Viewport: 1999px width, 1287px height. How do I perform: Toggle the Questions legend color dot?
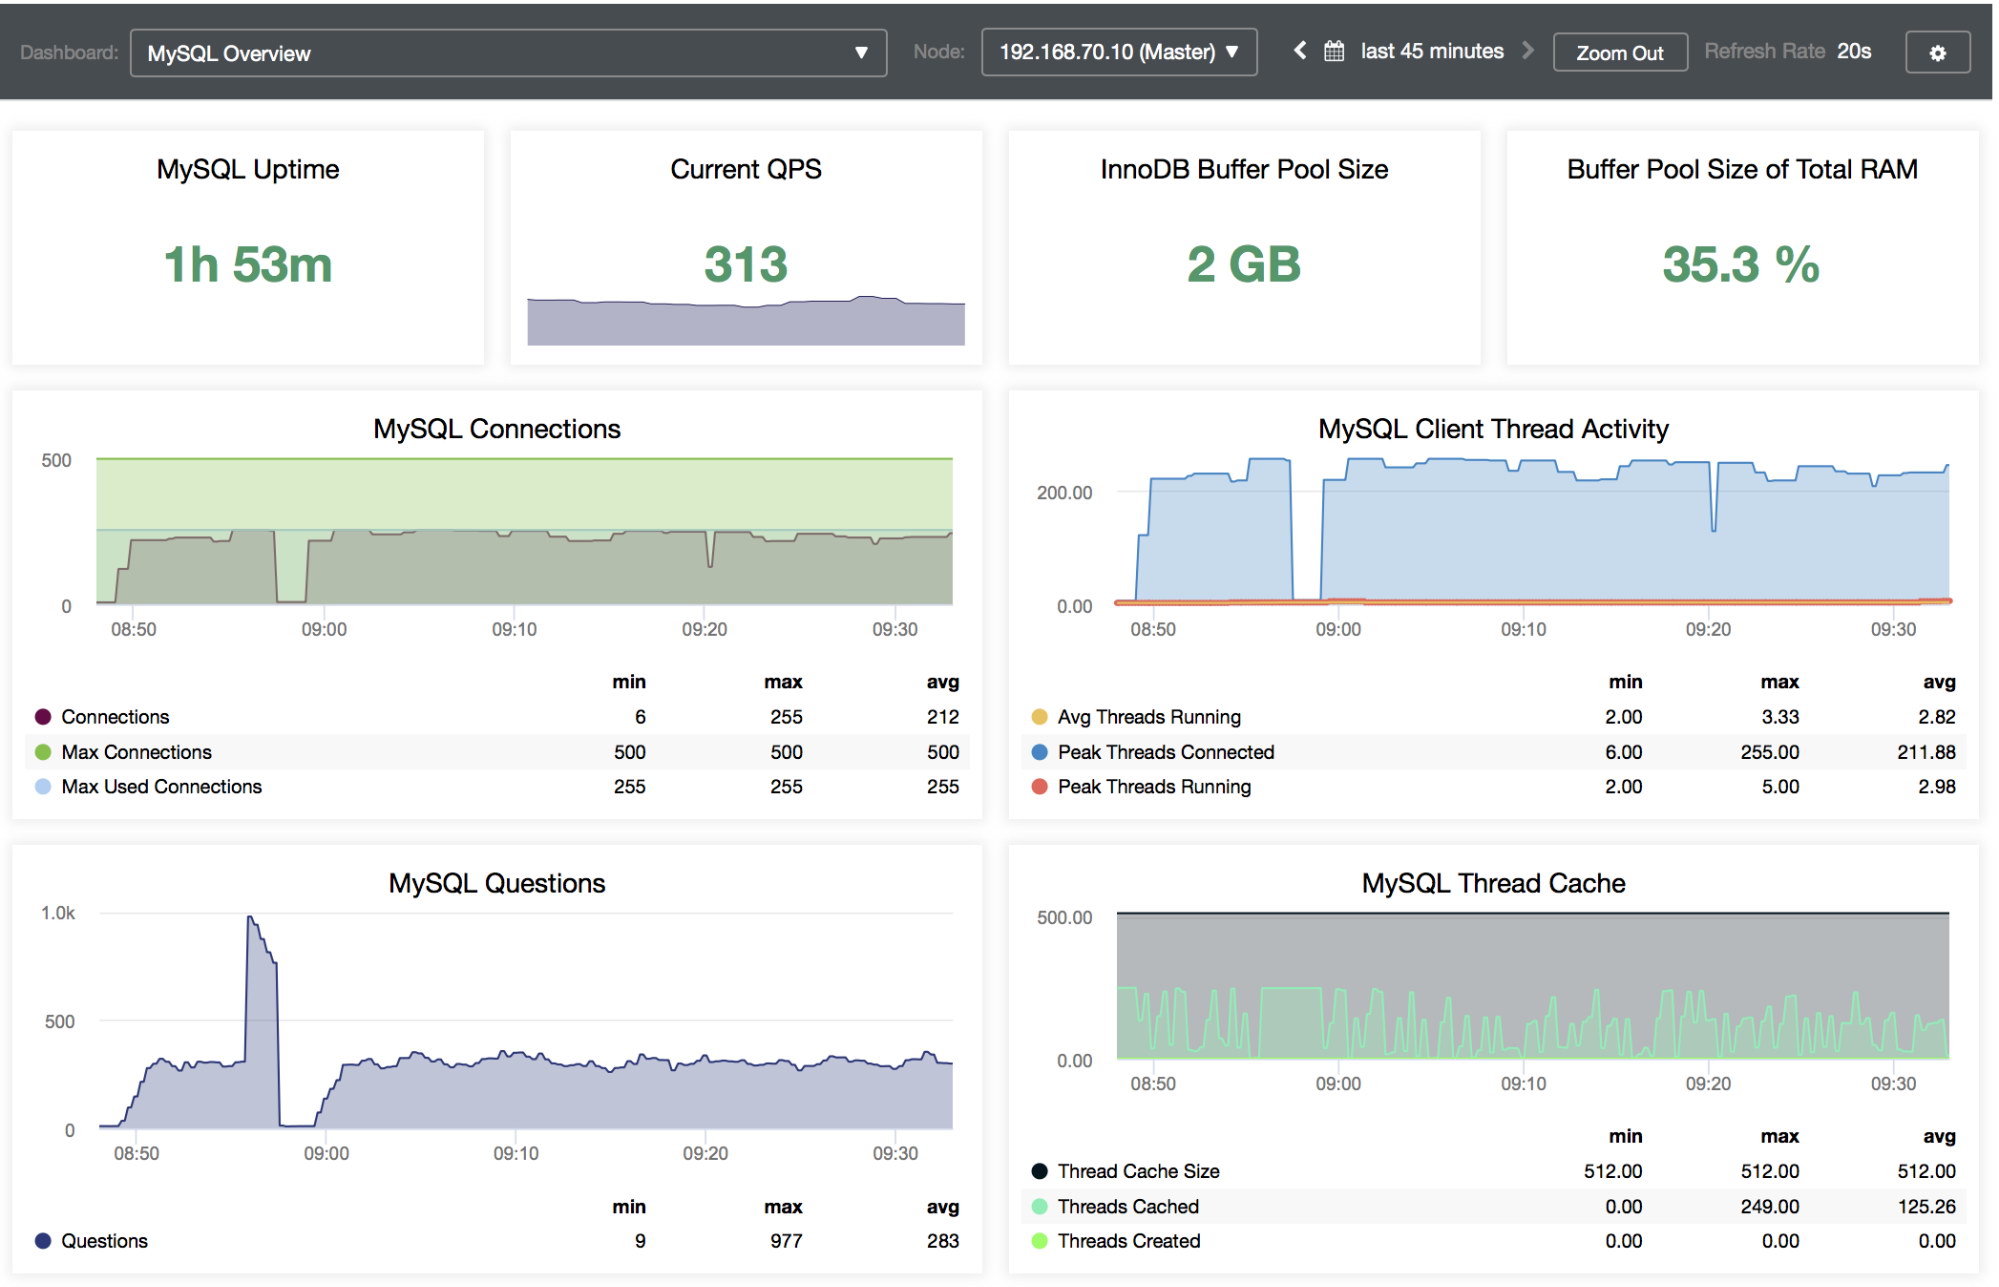(43, 1241)
